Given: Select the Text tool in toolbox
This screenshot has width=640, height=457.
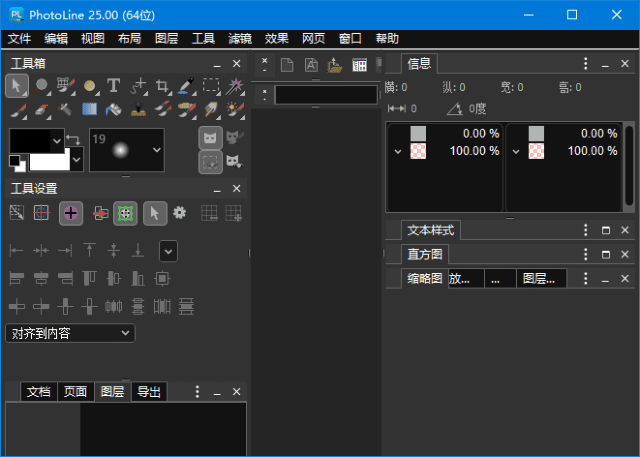Looking at the screenshot, I should click(x=114, y=86).
